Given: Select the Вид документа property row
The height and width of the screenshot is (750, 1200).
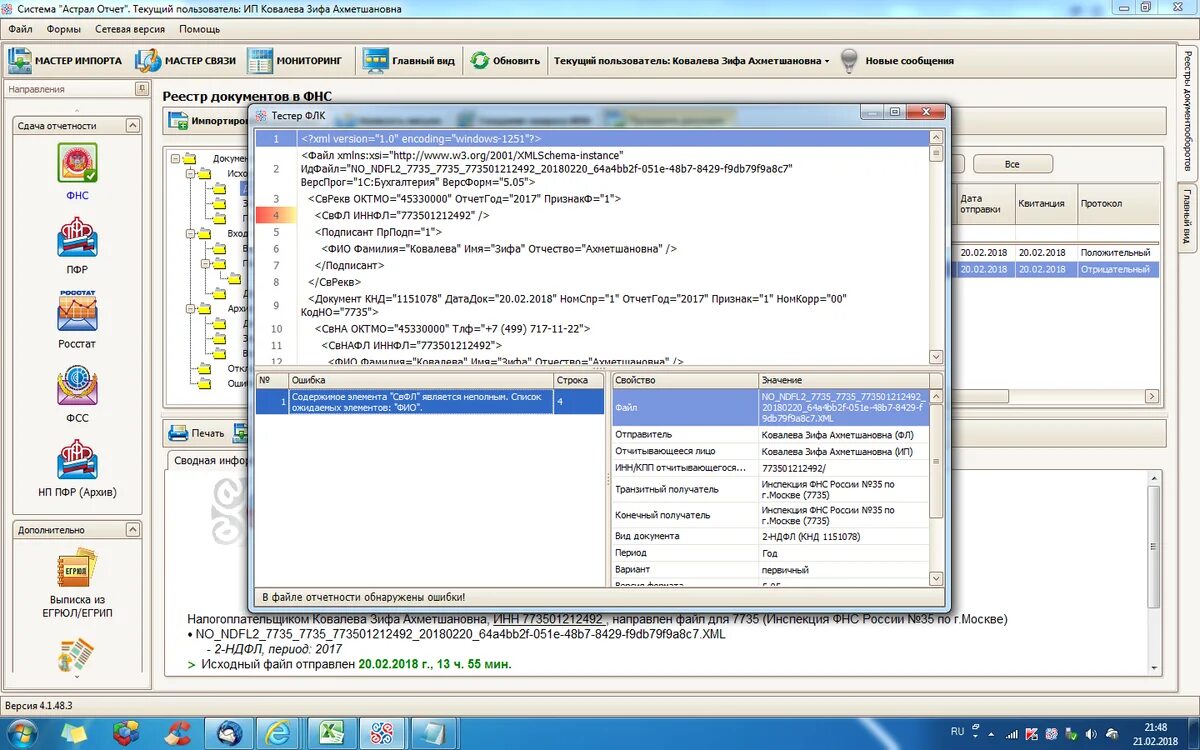Looking at the screenshot, I should (x=770, y=536).
